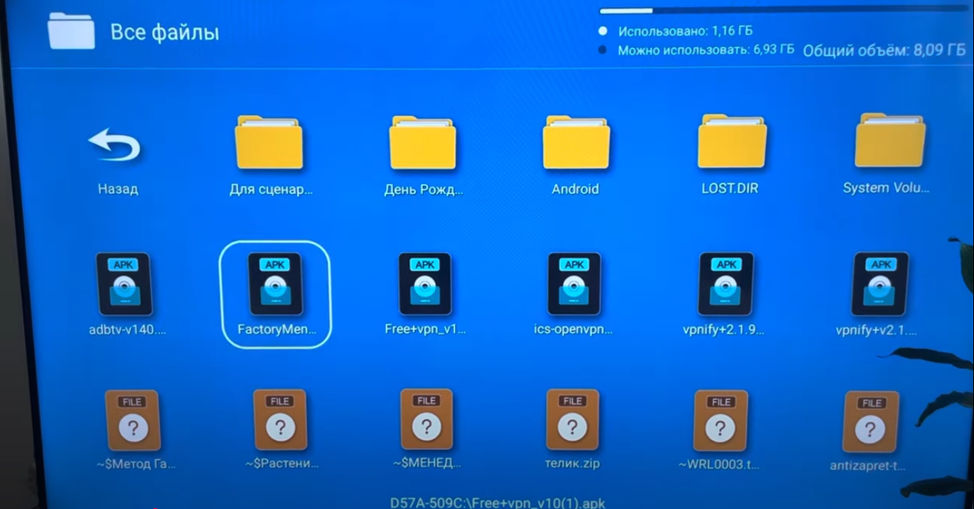Open the ics-openvpn APK installer

click(x=574, y=284)
